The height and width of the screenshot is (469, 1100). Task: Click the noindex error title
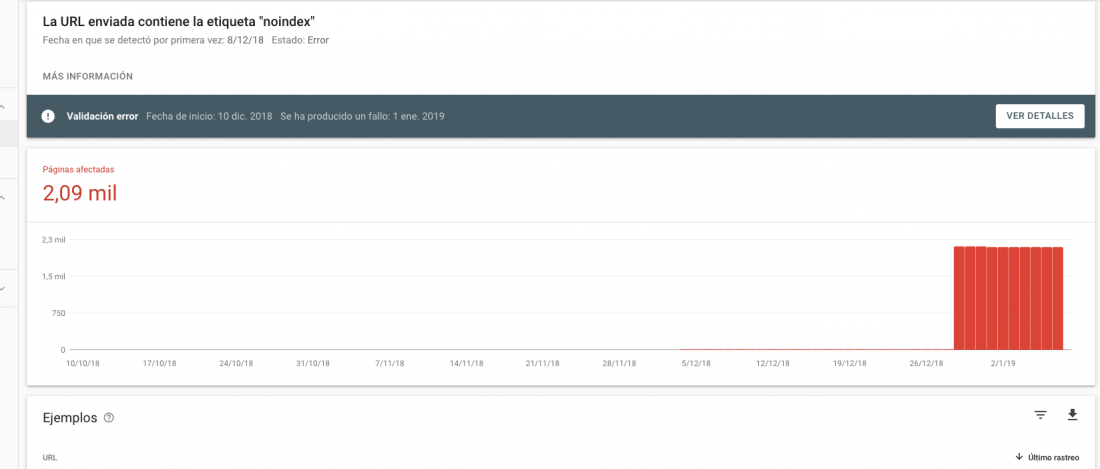coord(178,21)
